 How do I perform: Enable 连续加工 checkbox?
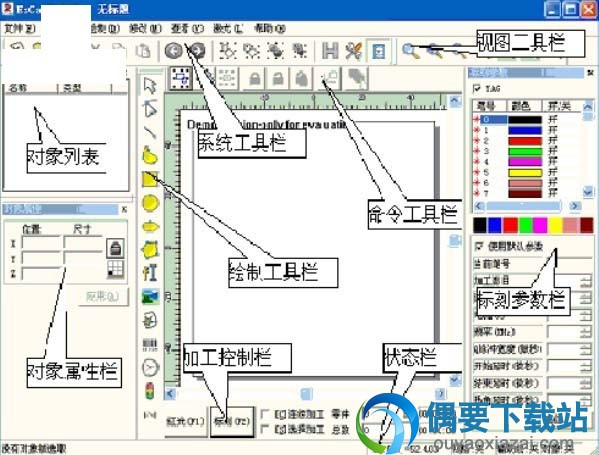click(x=264, y=414)
